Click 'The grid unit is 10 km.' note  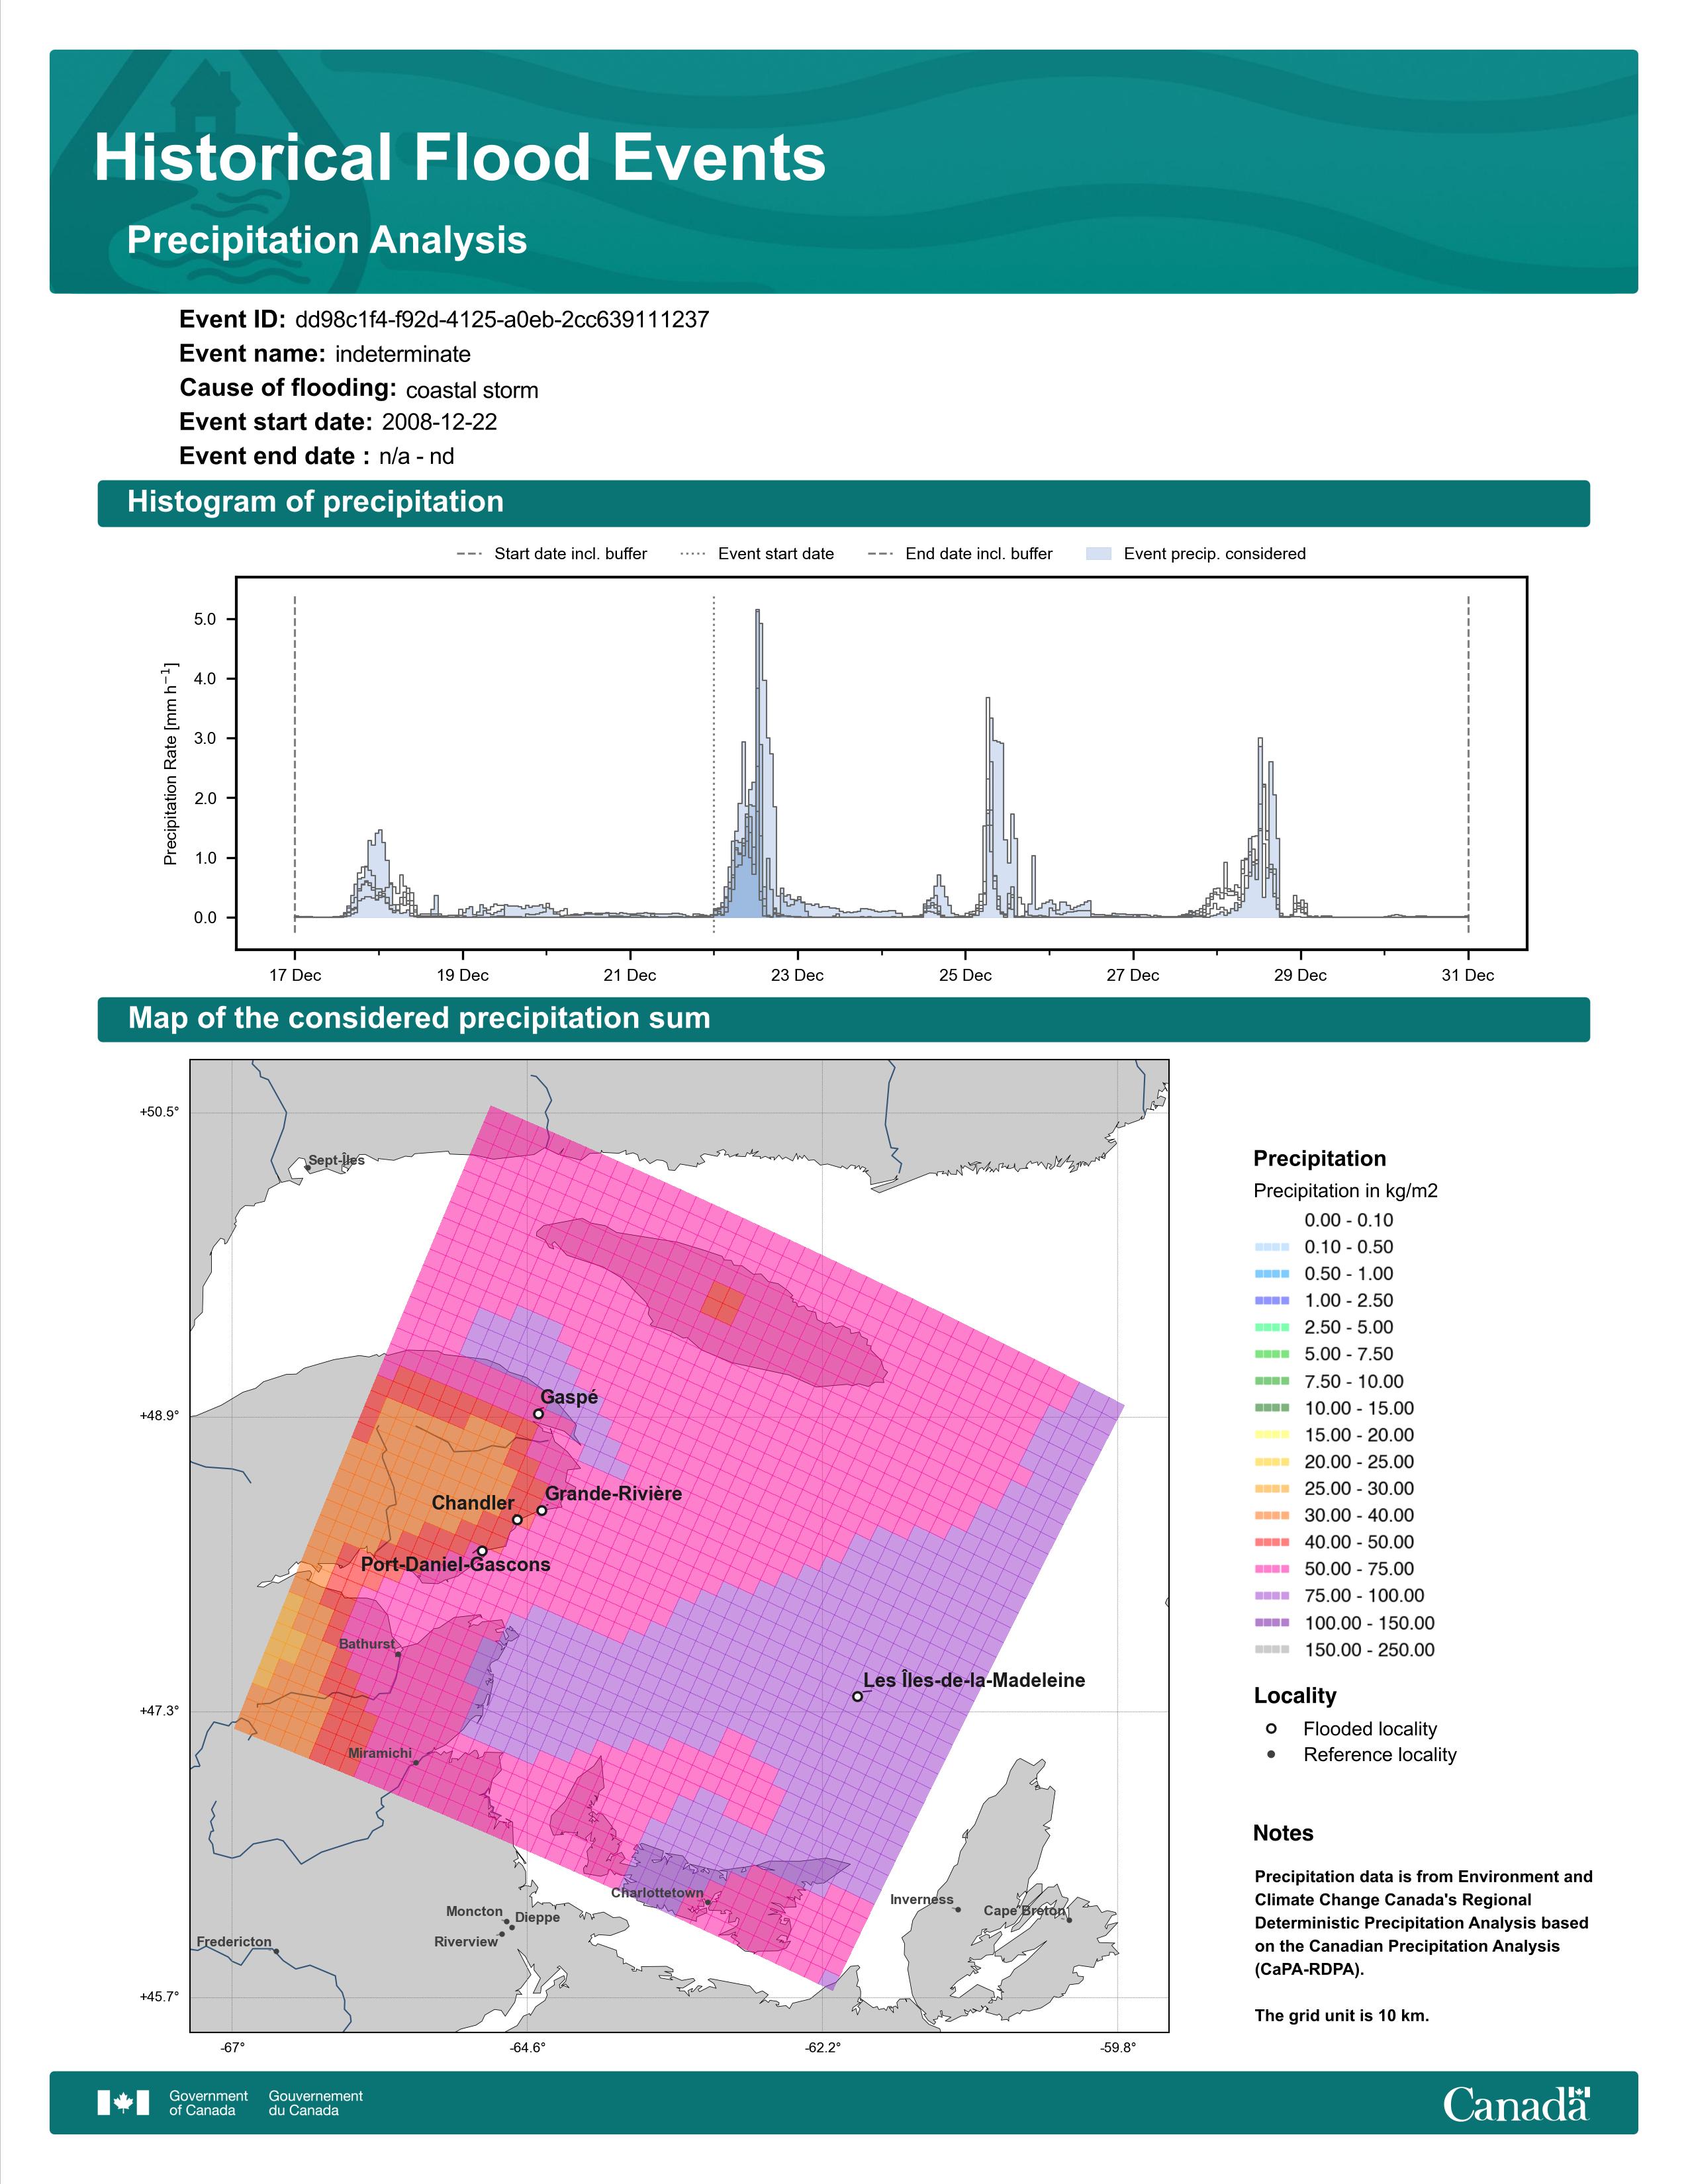[1342, 2015]
